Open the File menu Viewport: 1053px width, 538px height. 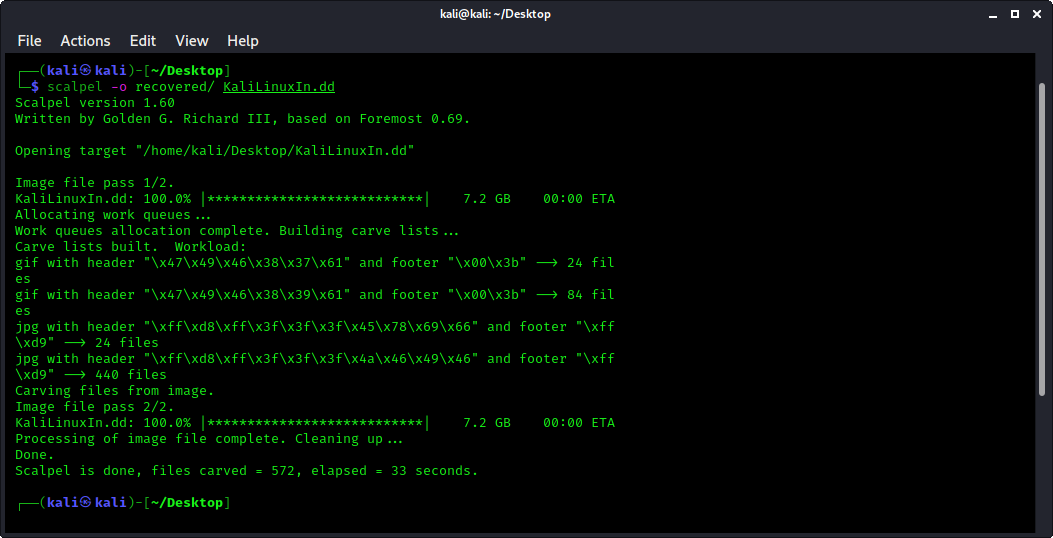tap(29, 41)
